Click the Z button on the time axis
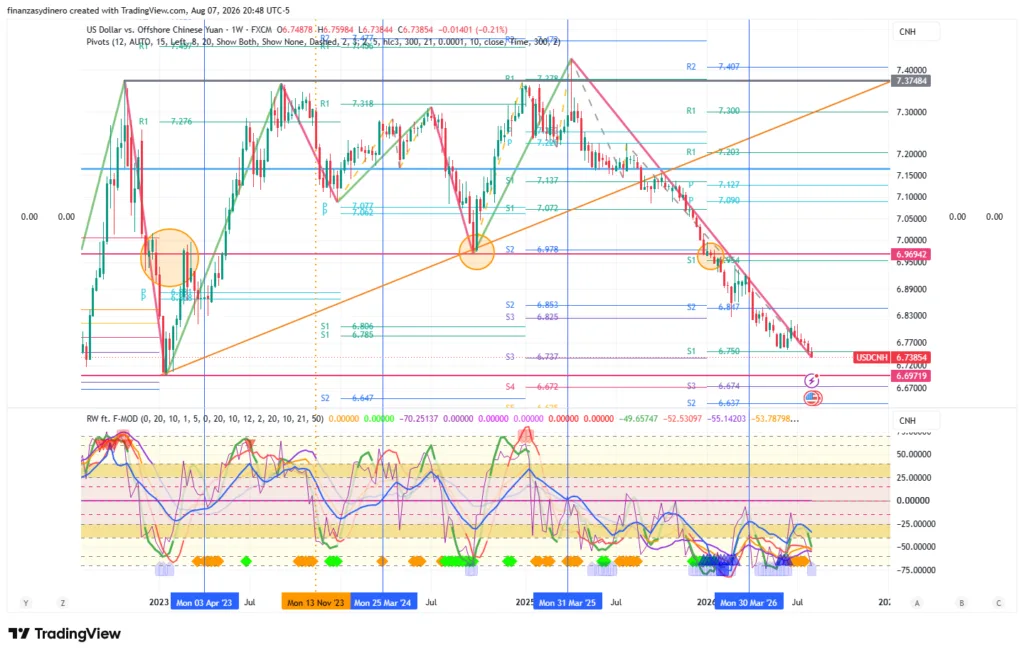 click(x=63, y=603)
